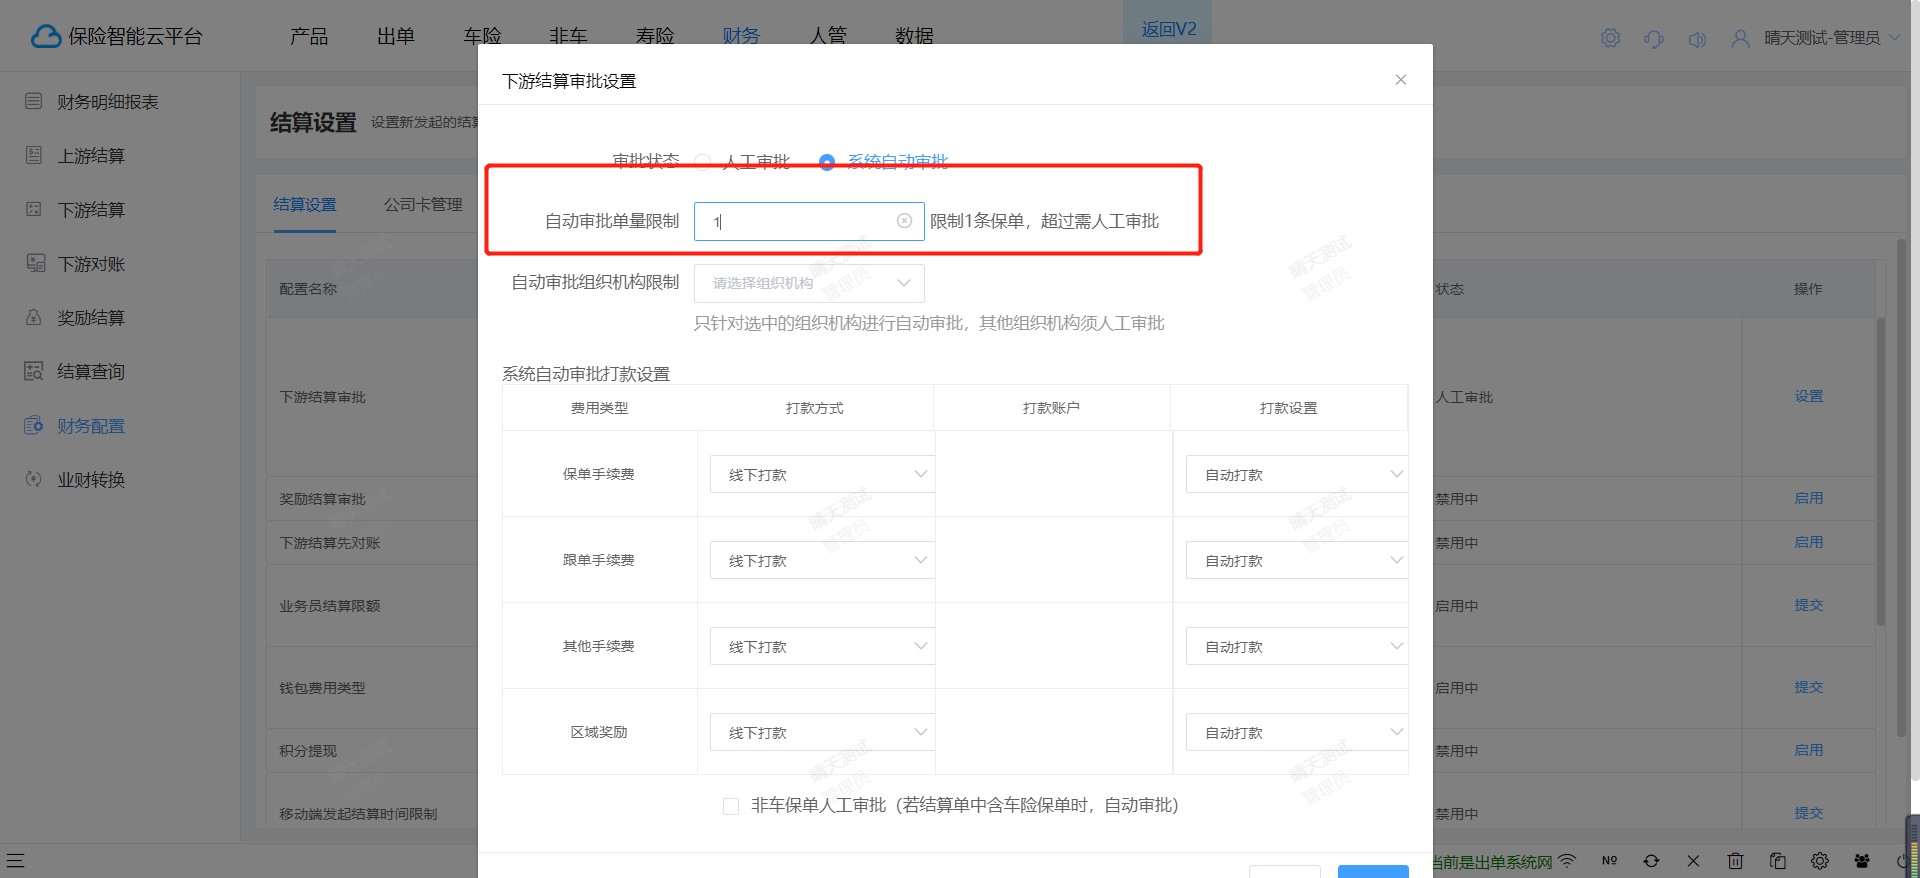Click 提交 link for 钱包费用类型 row
1920x878 pixels.
1808,687
